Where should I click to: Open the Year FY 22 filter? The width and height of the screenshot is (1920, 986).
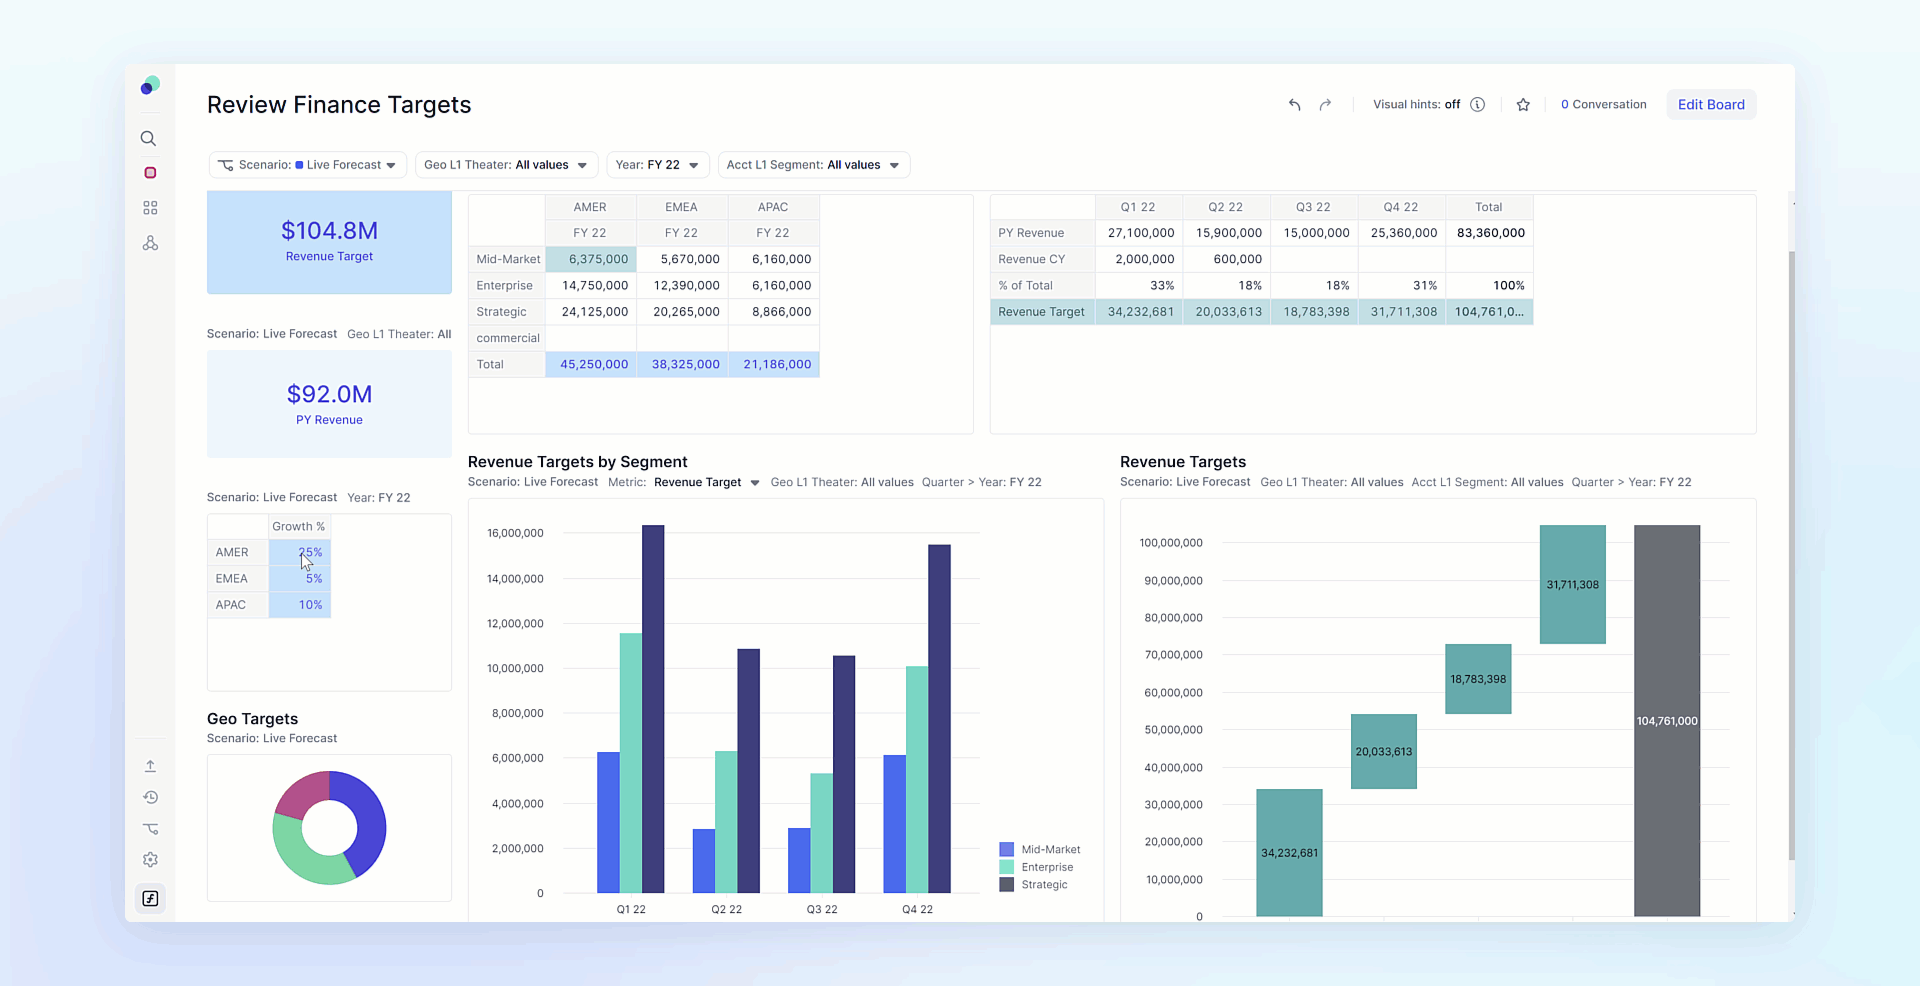(657, 165)
